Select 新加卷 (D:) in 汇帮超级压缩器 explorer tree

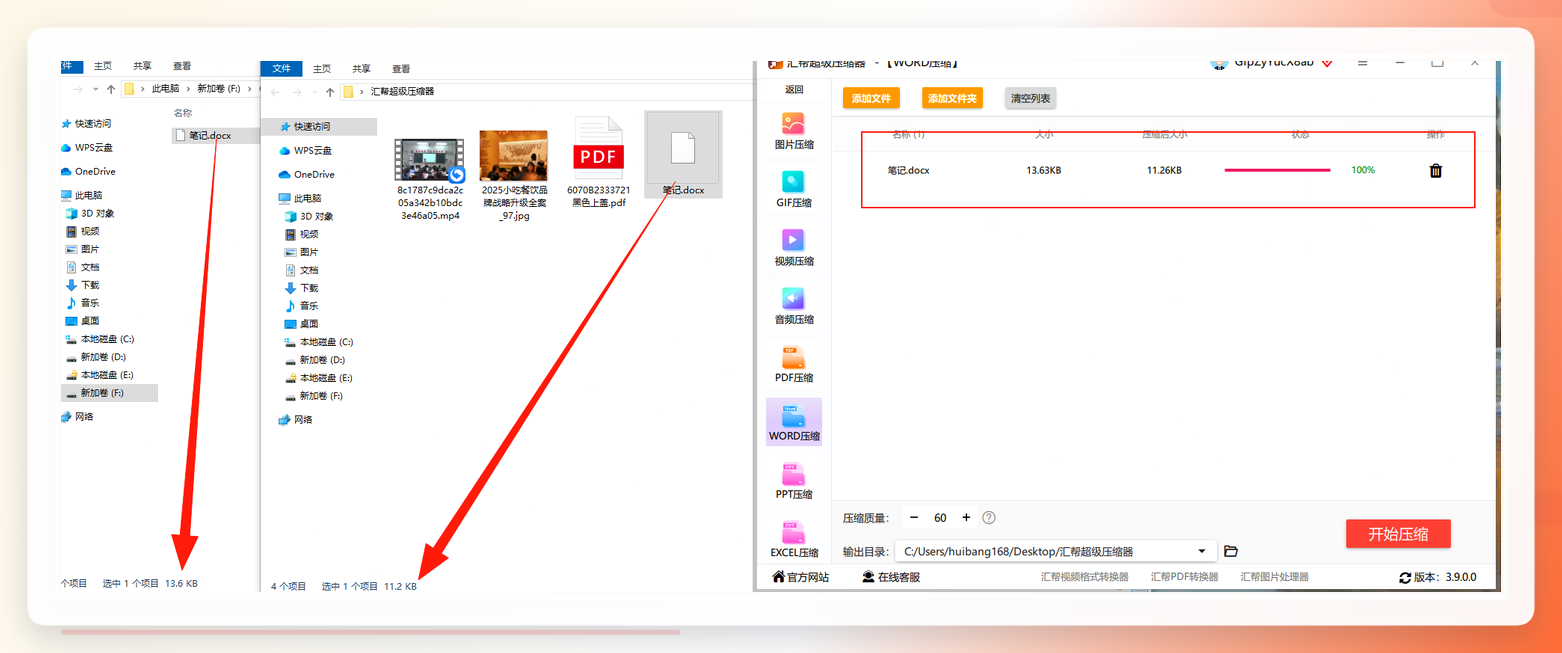[x=315, y=360]
